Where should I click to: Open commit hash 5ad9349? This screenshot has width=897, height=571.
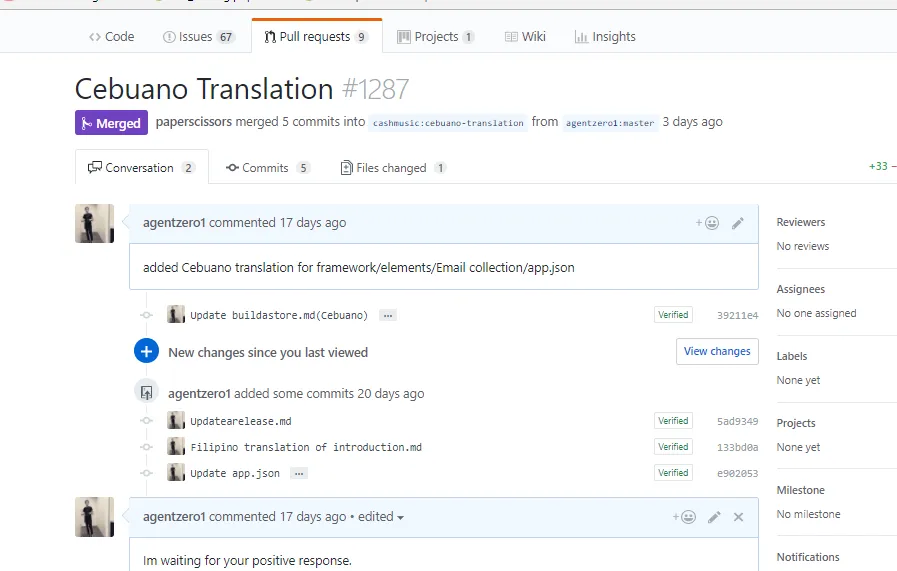(737, 422)
